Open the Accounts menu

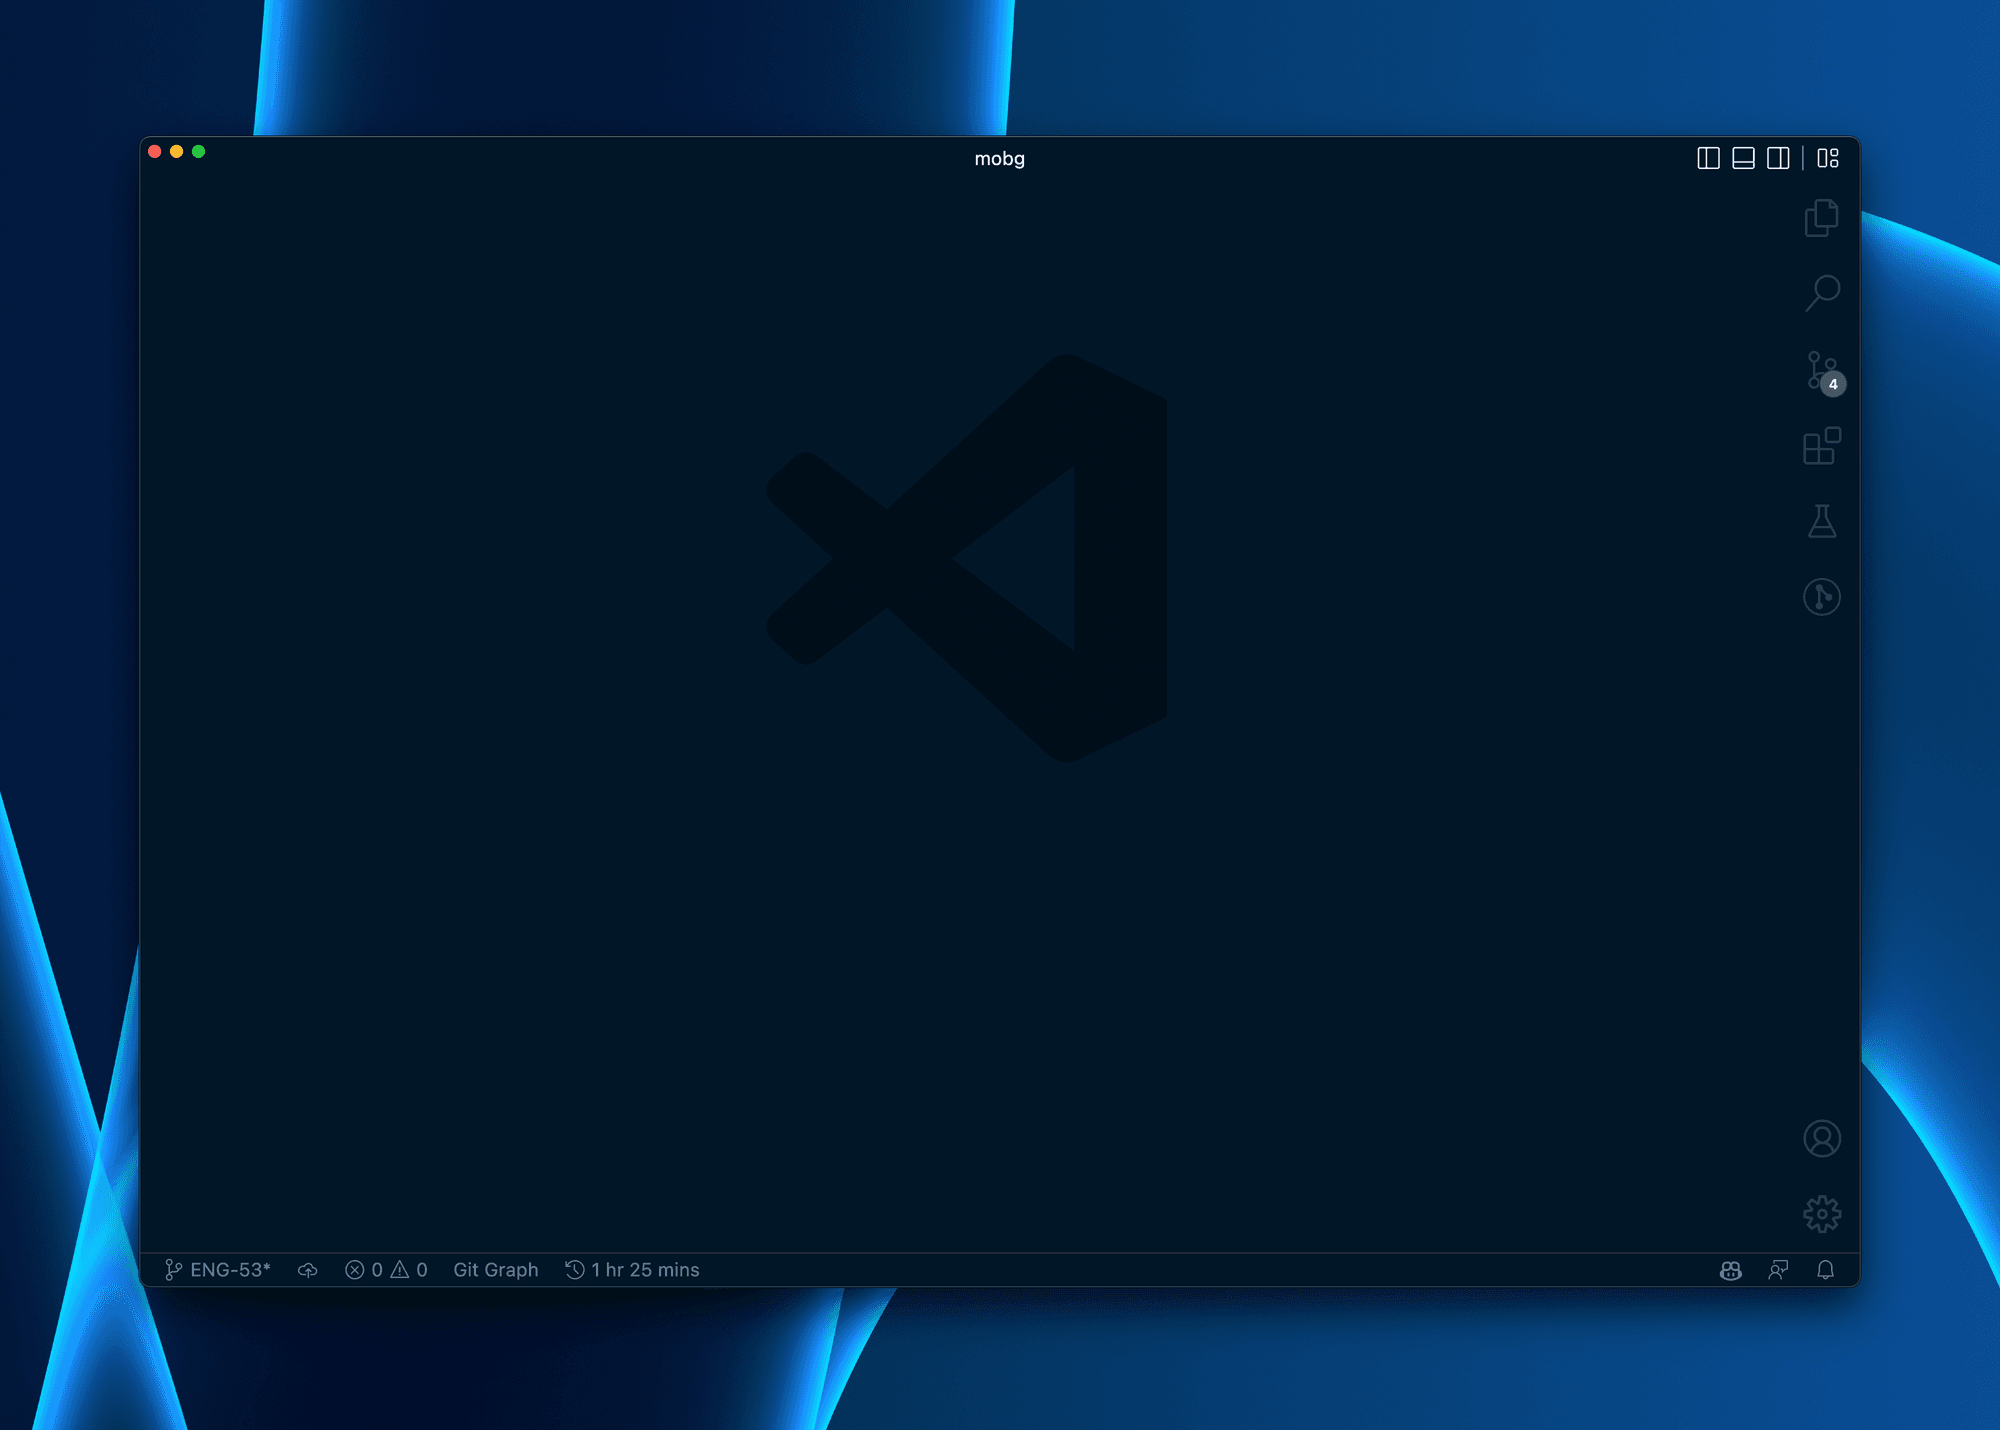pos(1822,1138)
